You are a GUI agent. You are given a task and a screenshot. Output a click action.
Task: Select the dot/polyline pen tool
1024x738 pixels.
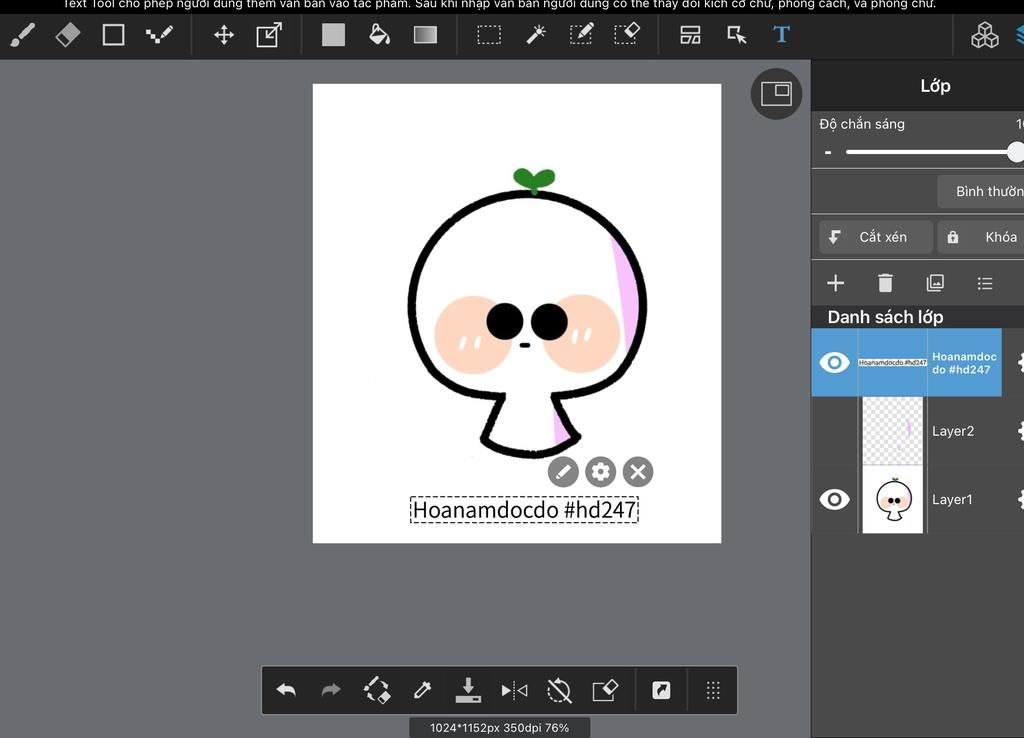(159, 35)
